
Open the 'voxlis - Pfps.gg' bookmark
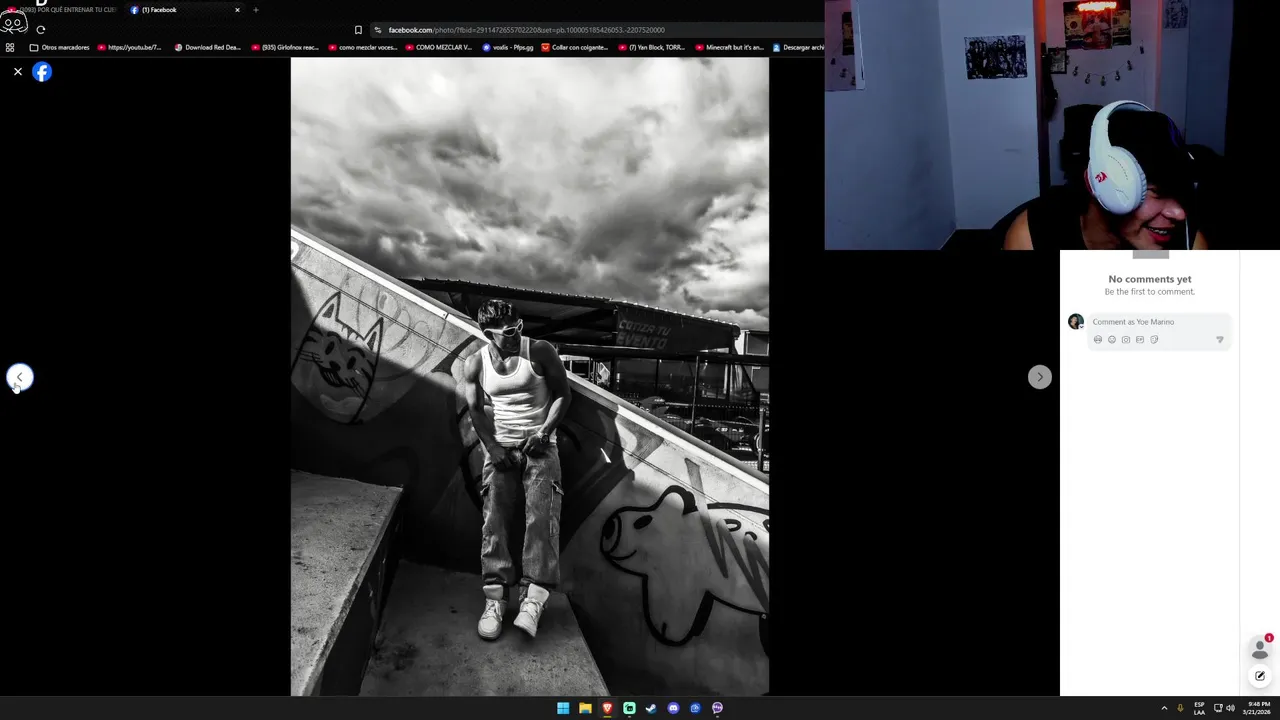pos(508,47)
